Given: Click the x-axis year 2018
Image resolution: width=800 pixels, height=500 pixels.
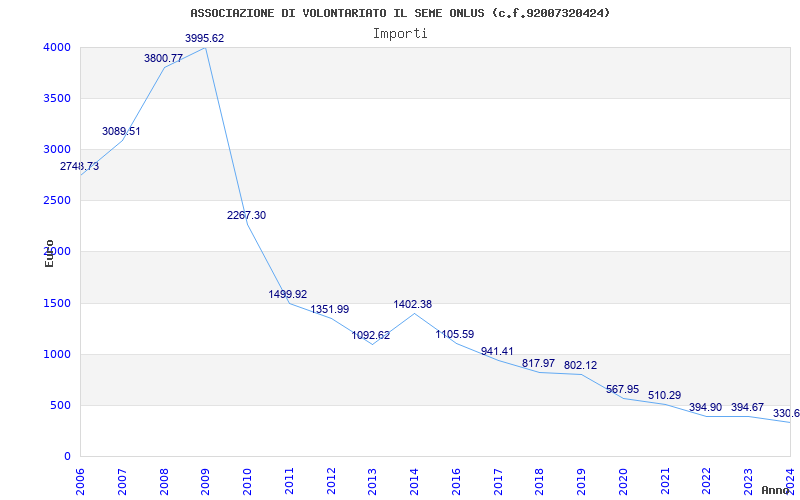Looking at the screenshot, I should point(540,482).
